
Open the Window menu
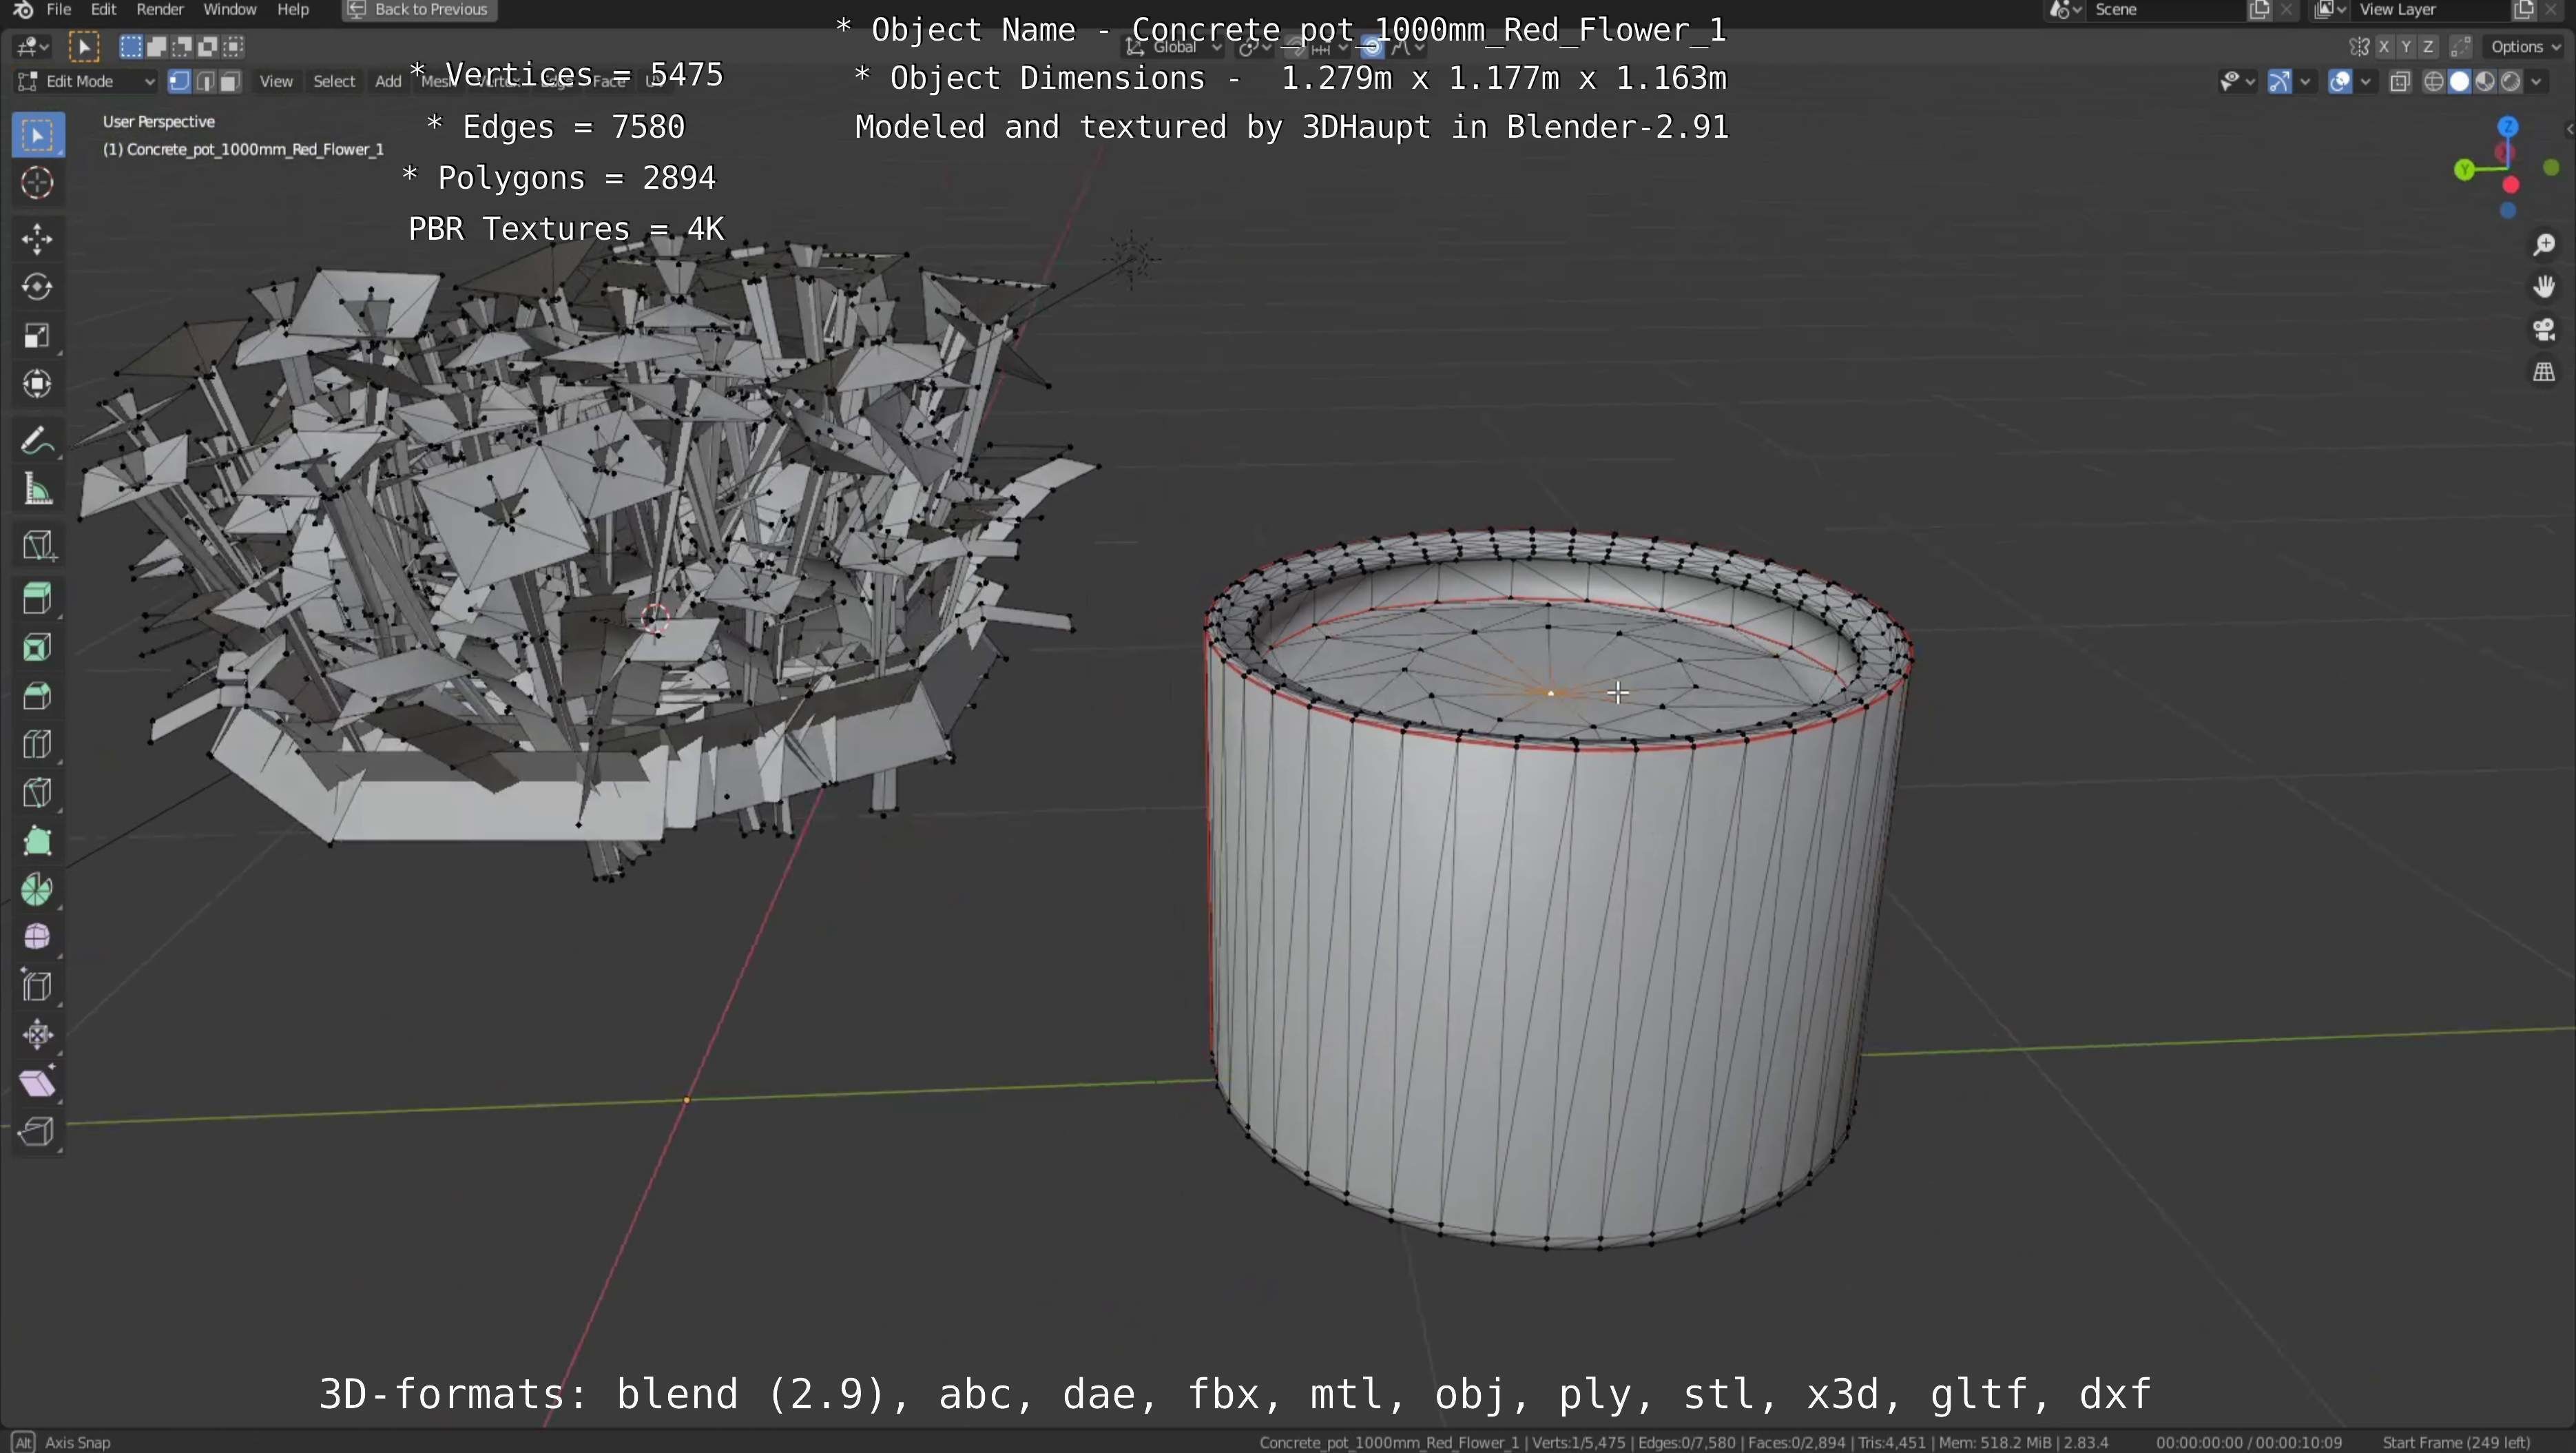[230, 10]
